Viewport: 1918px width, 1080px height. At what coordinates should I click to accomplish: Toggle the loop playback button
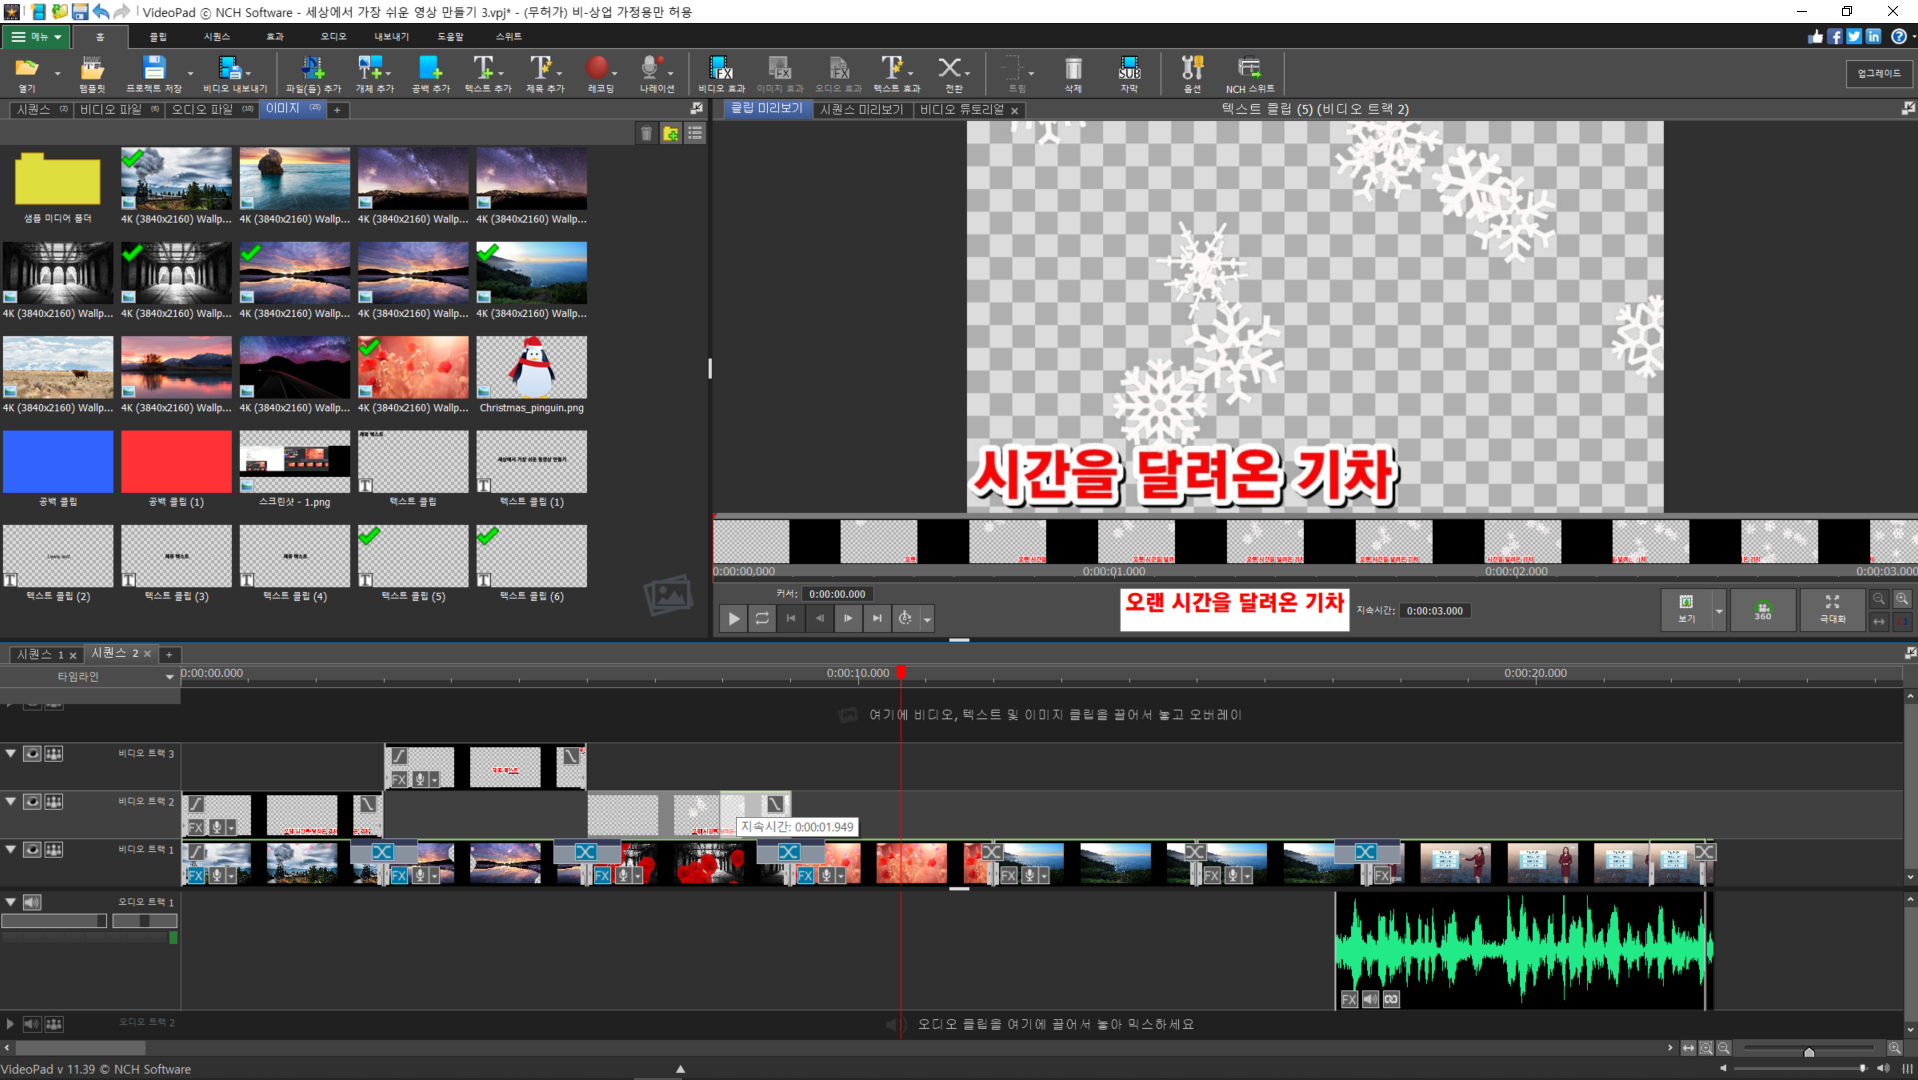762,618
